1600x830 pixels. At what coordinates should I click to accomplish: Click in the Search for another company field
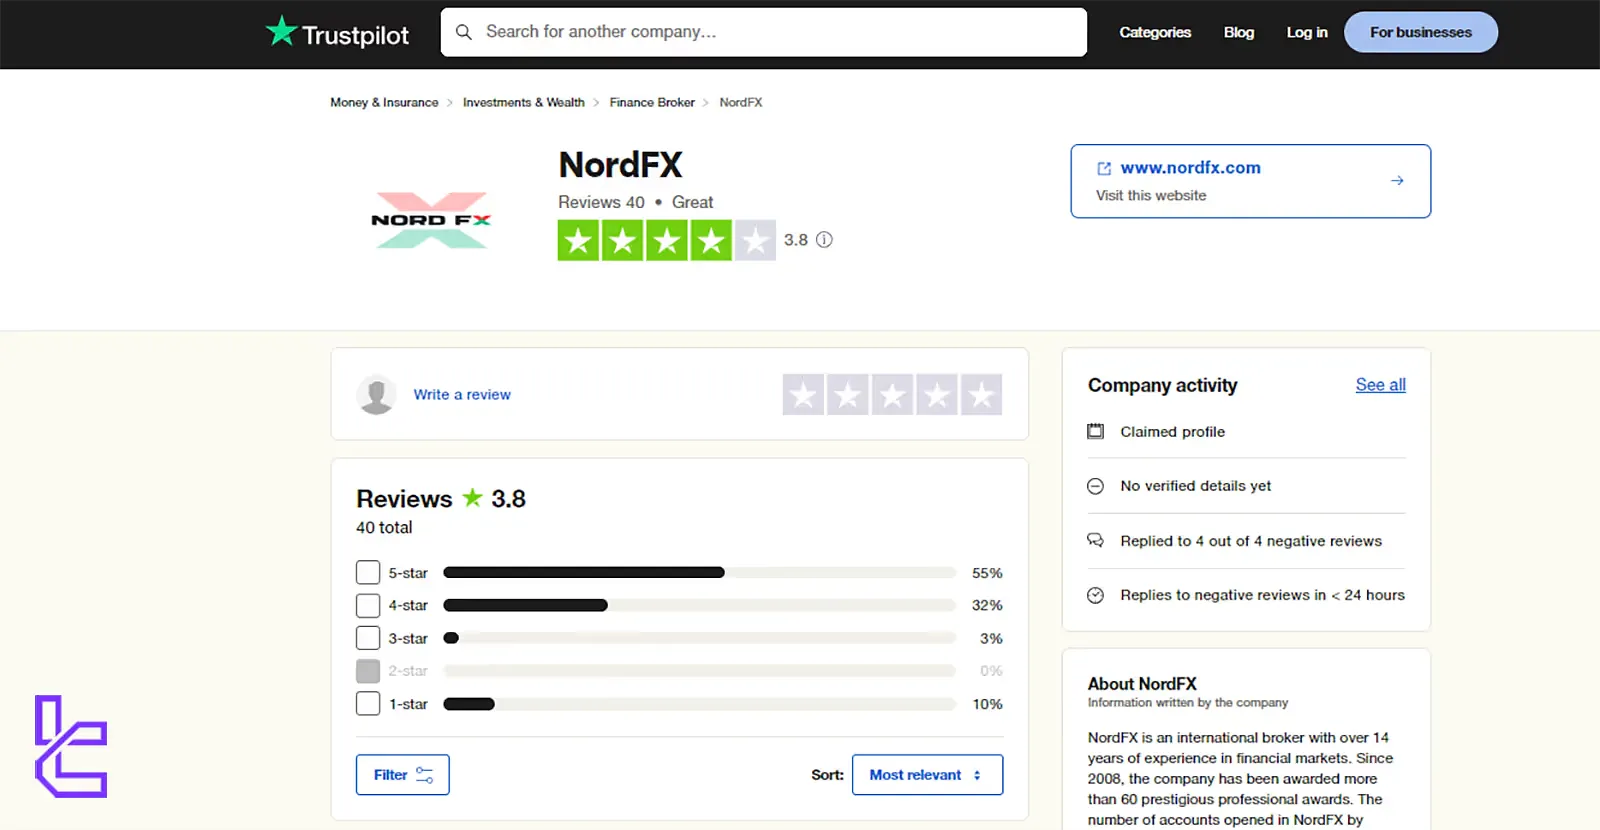coord(764,32)
